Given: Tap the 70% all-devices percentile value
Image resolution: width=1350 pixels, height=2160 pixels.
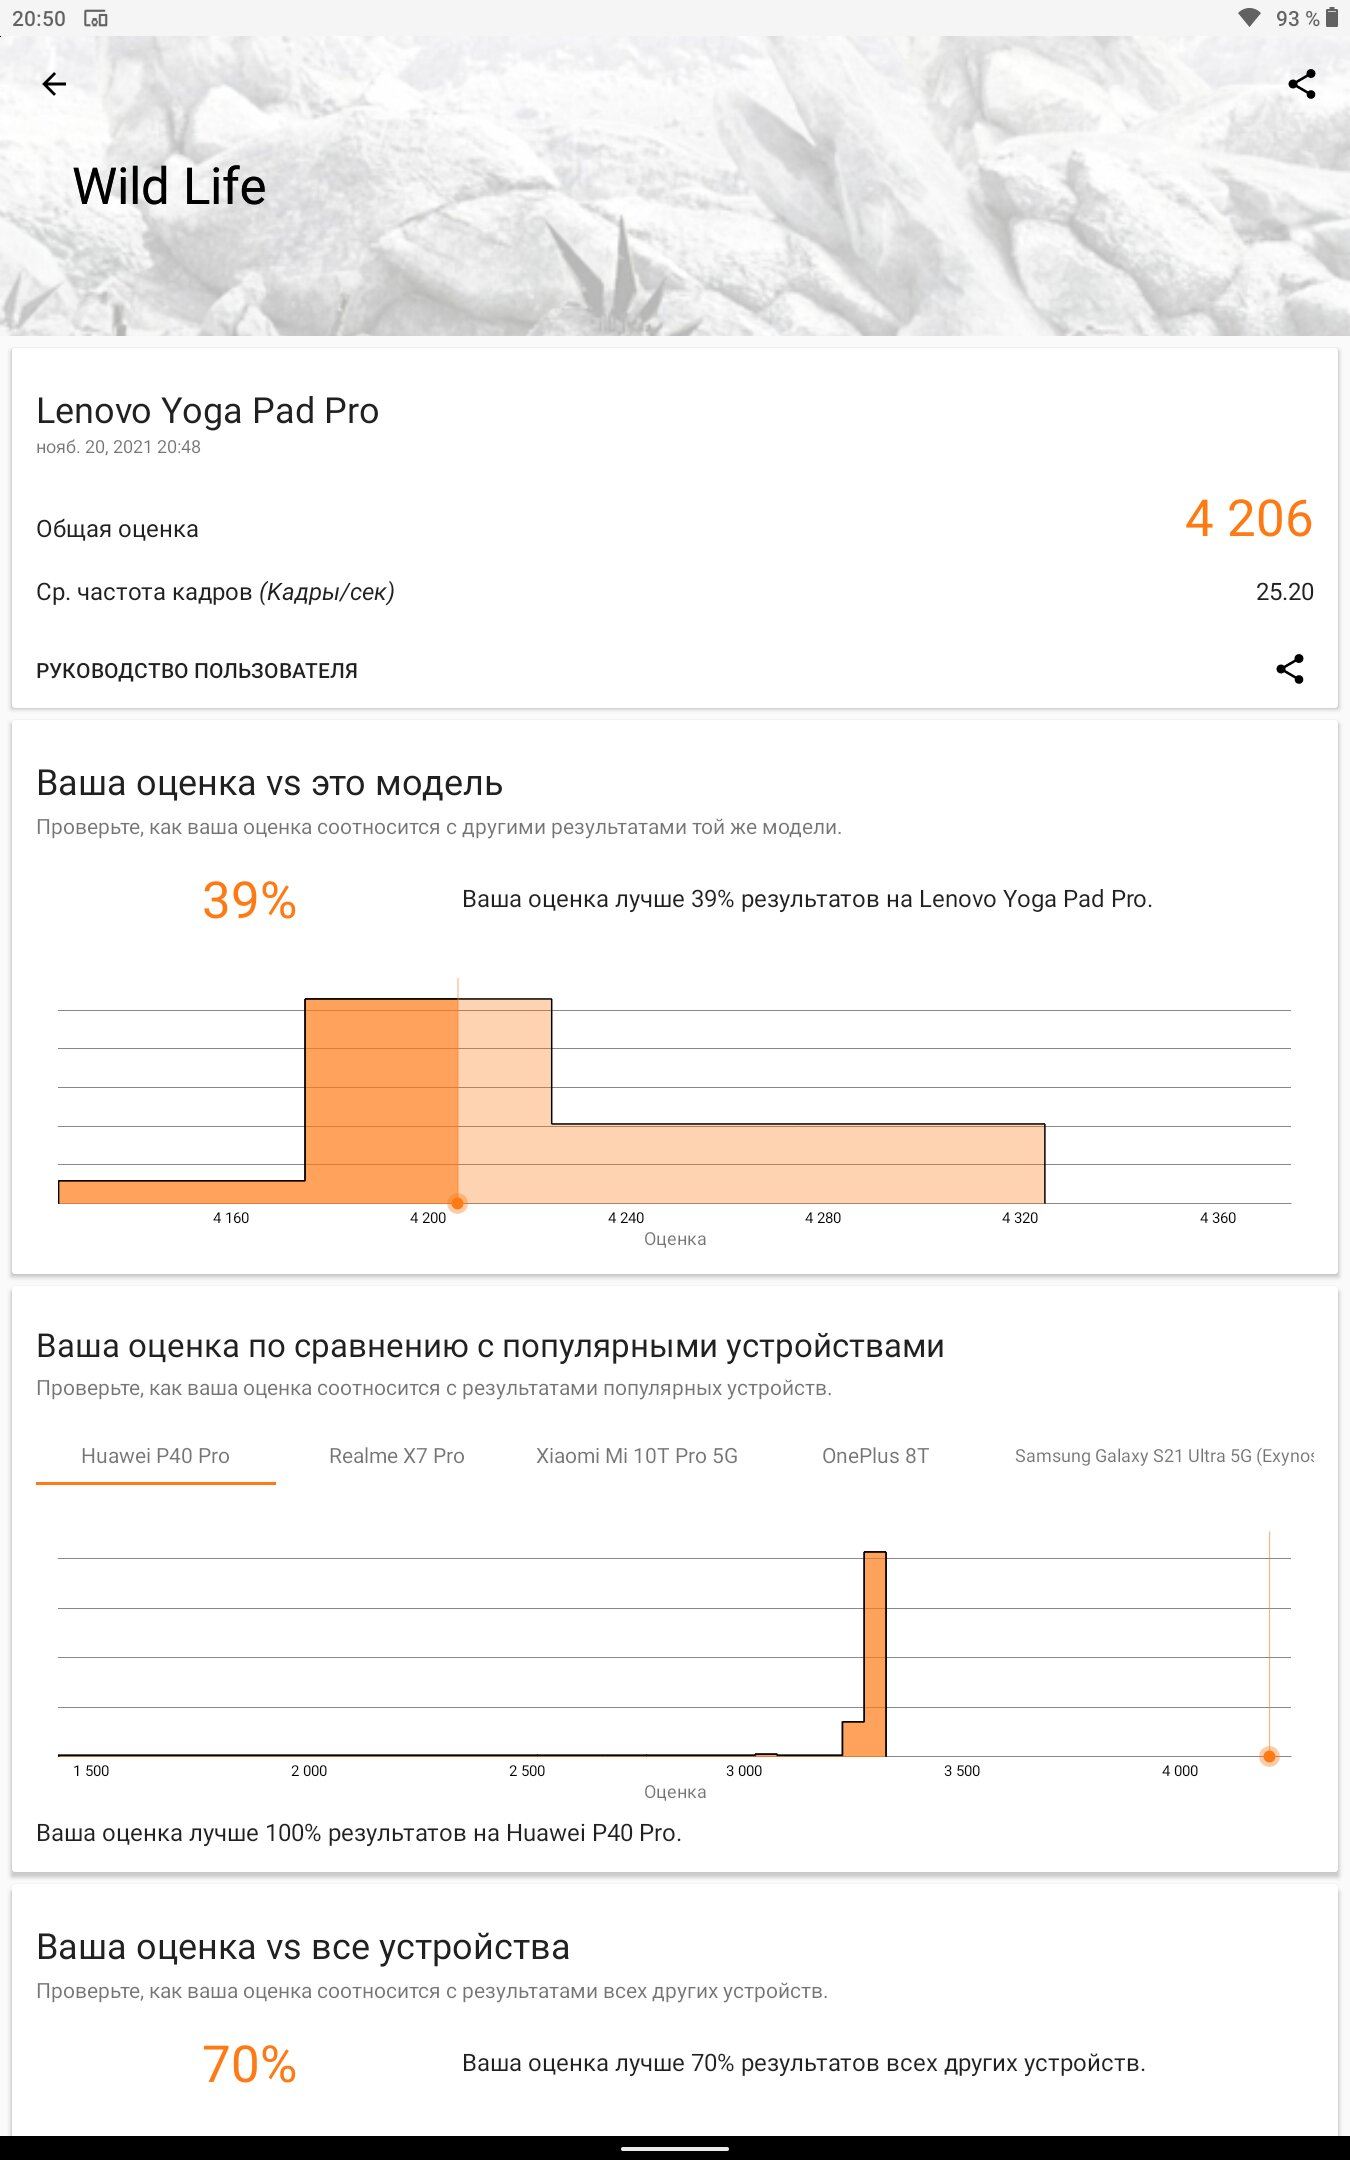Looking at the screenshot, I should coord(249,2064).
